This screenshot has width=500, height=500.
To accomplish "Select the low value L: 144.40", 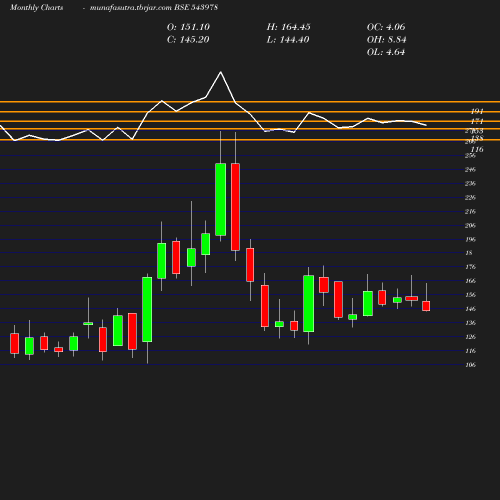I will pyautogui.click(x=288, y=40).
